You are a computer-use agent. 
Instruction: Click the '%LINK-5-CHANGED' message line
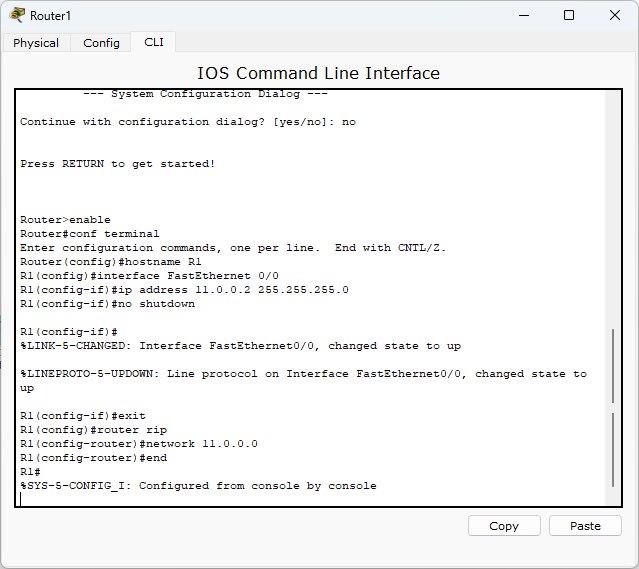[240, 346]
